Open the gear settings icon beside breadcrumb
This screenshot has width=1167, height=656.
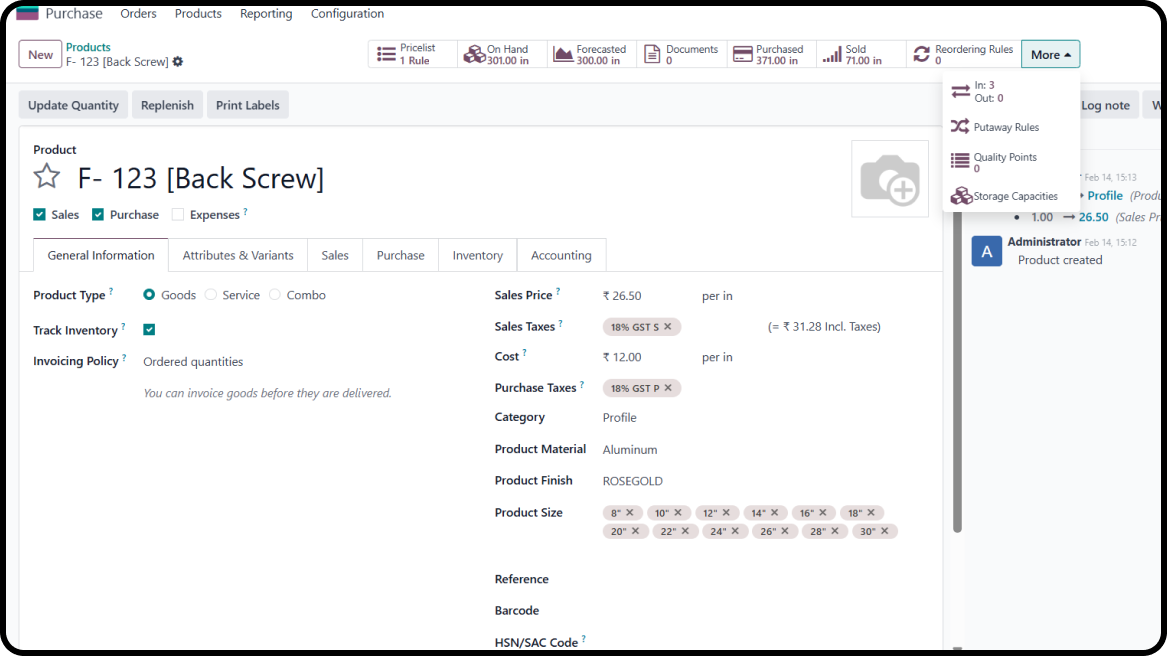tap(178, 62)
